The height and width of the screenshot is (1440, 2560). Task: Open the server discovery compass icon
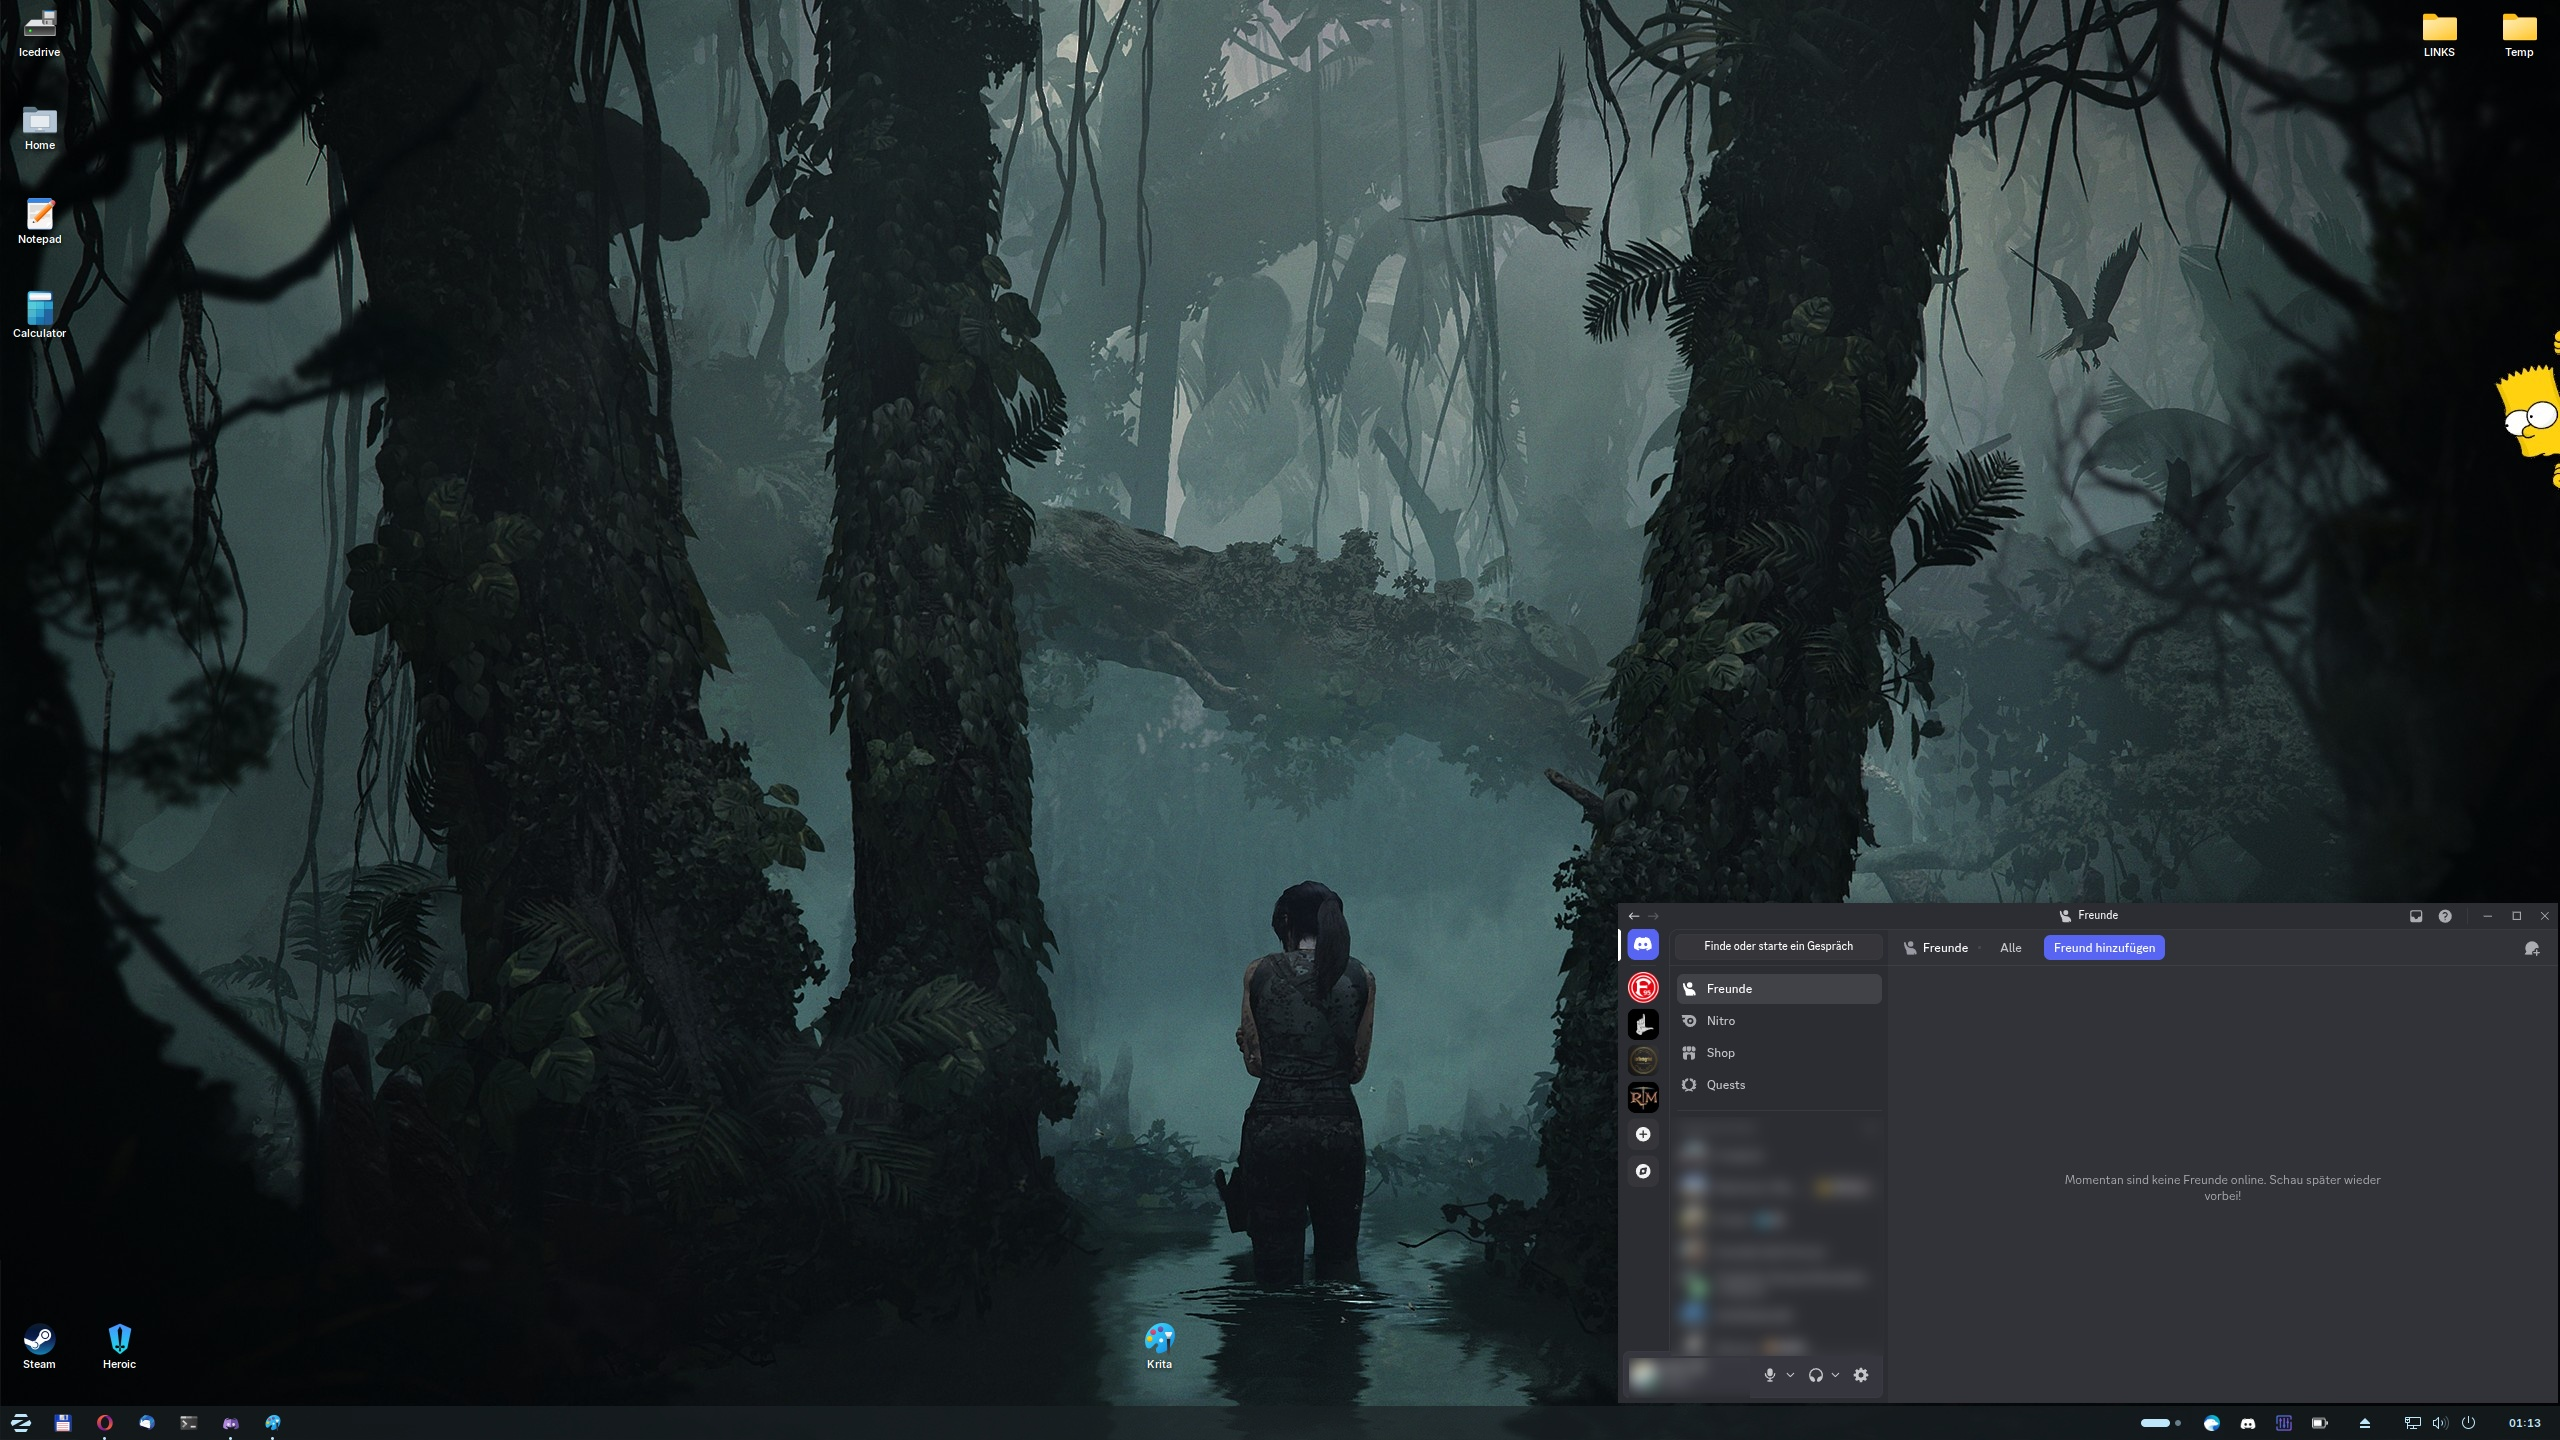pyautogui.click(x=1643, y=1171)
